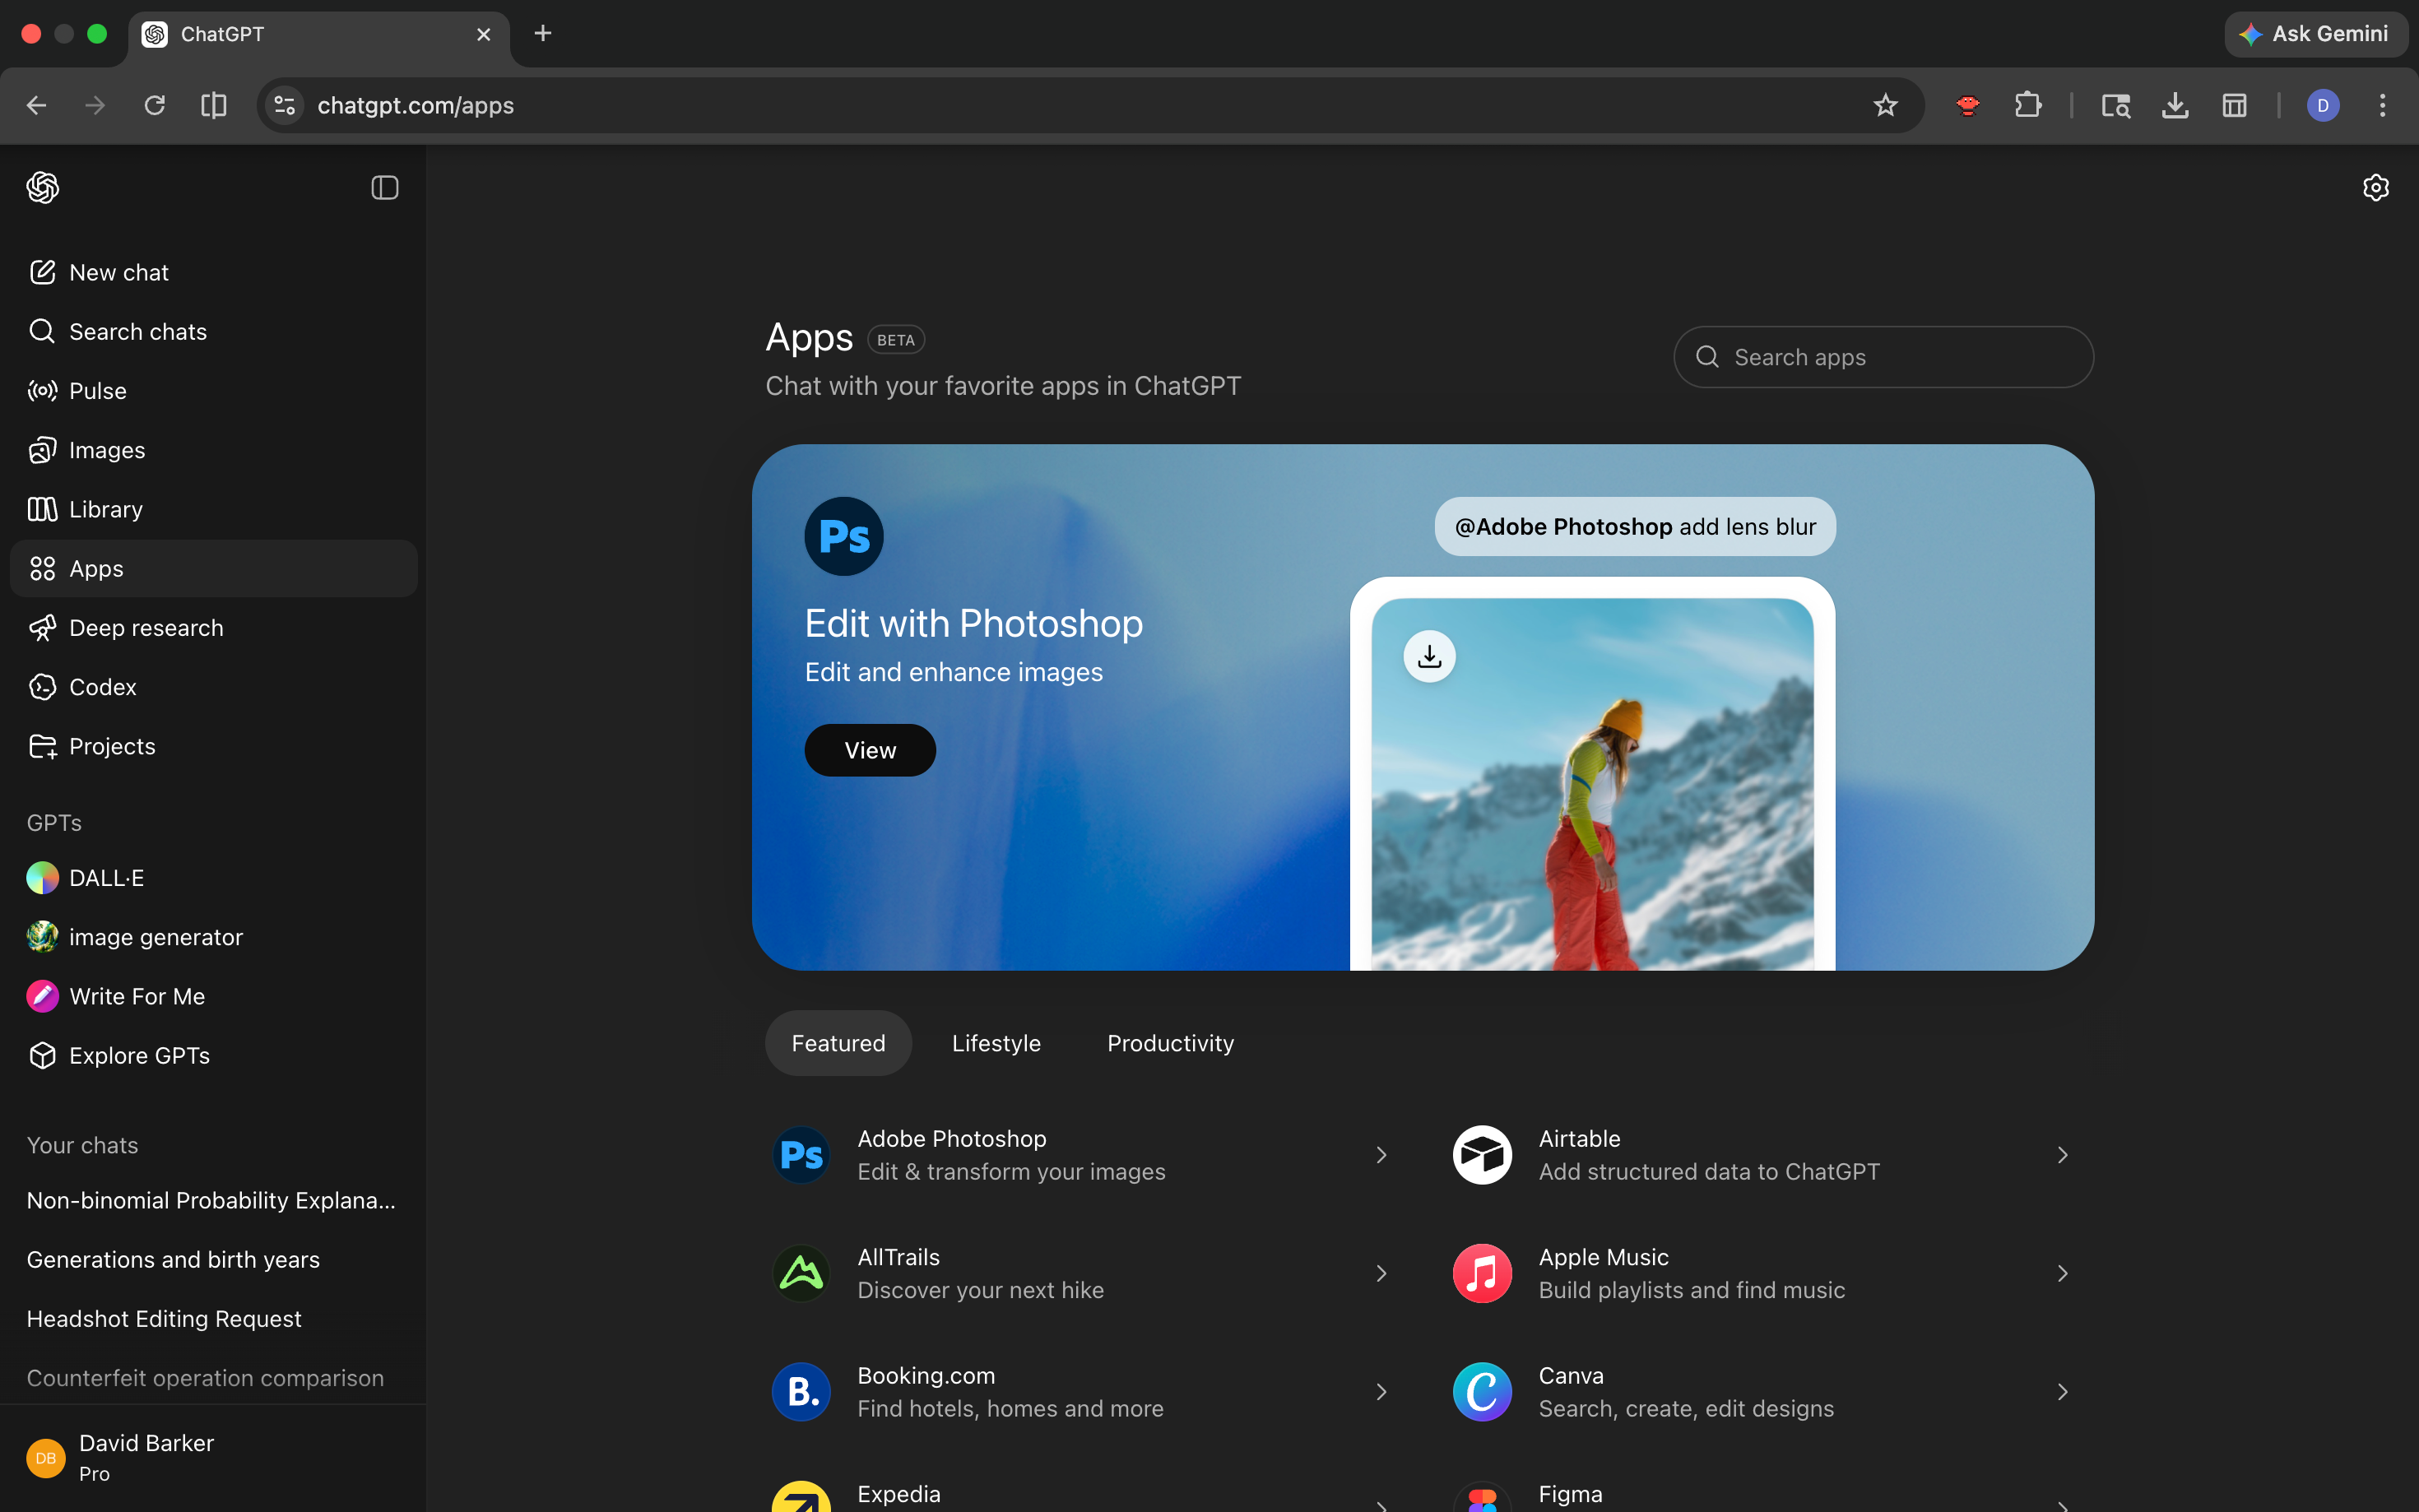
Task: Reload the page
Action: click(x=154, y=105)
